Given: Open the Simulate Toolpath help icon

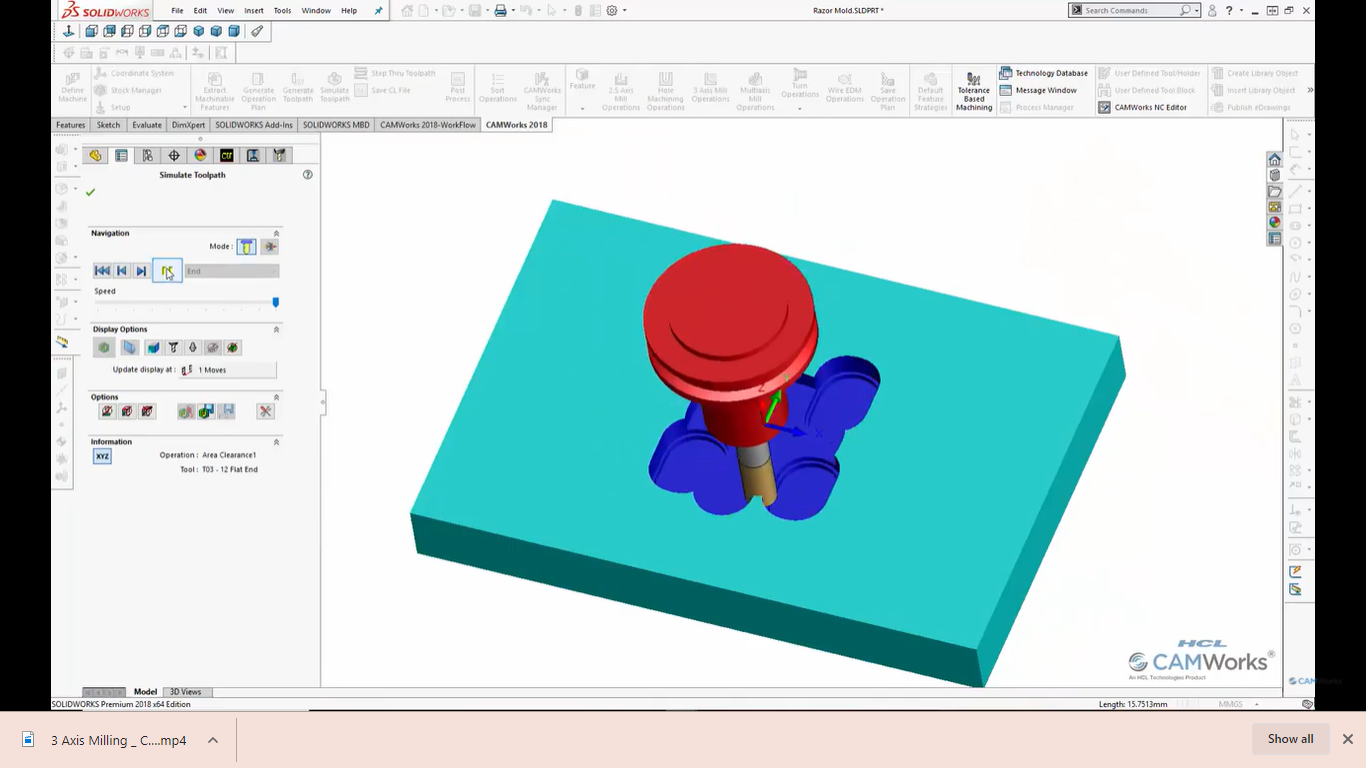Looking at the screenshot, I should pyautogui.click(x=307, y=175).
